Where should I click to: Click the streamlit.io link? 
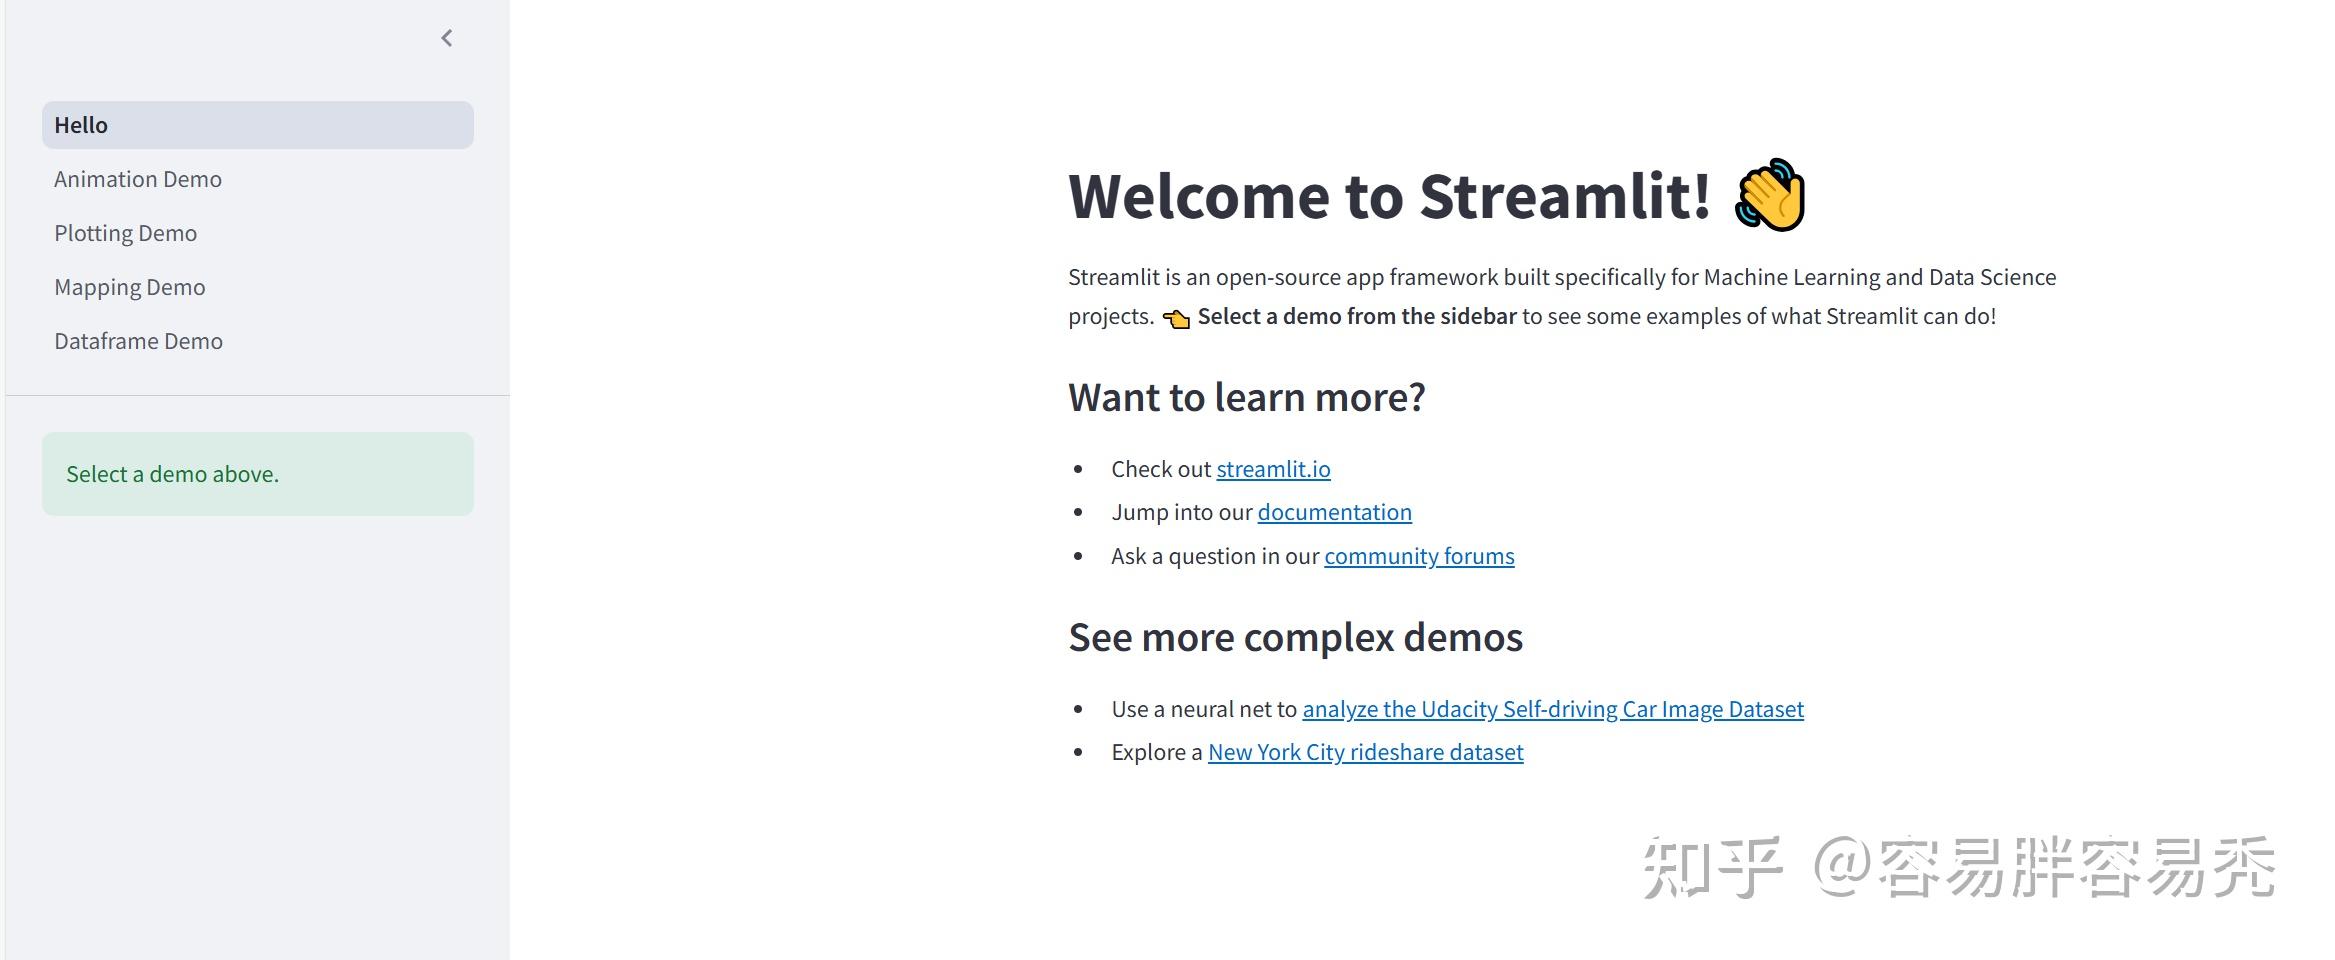pos(1273,468)
